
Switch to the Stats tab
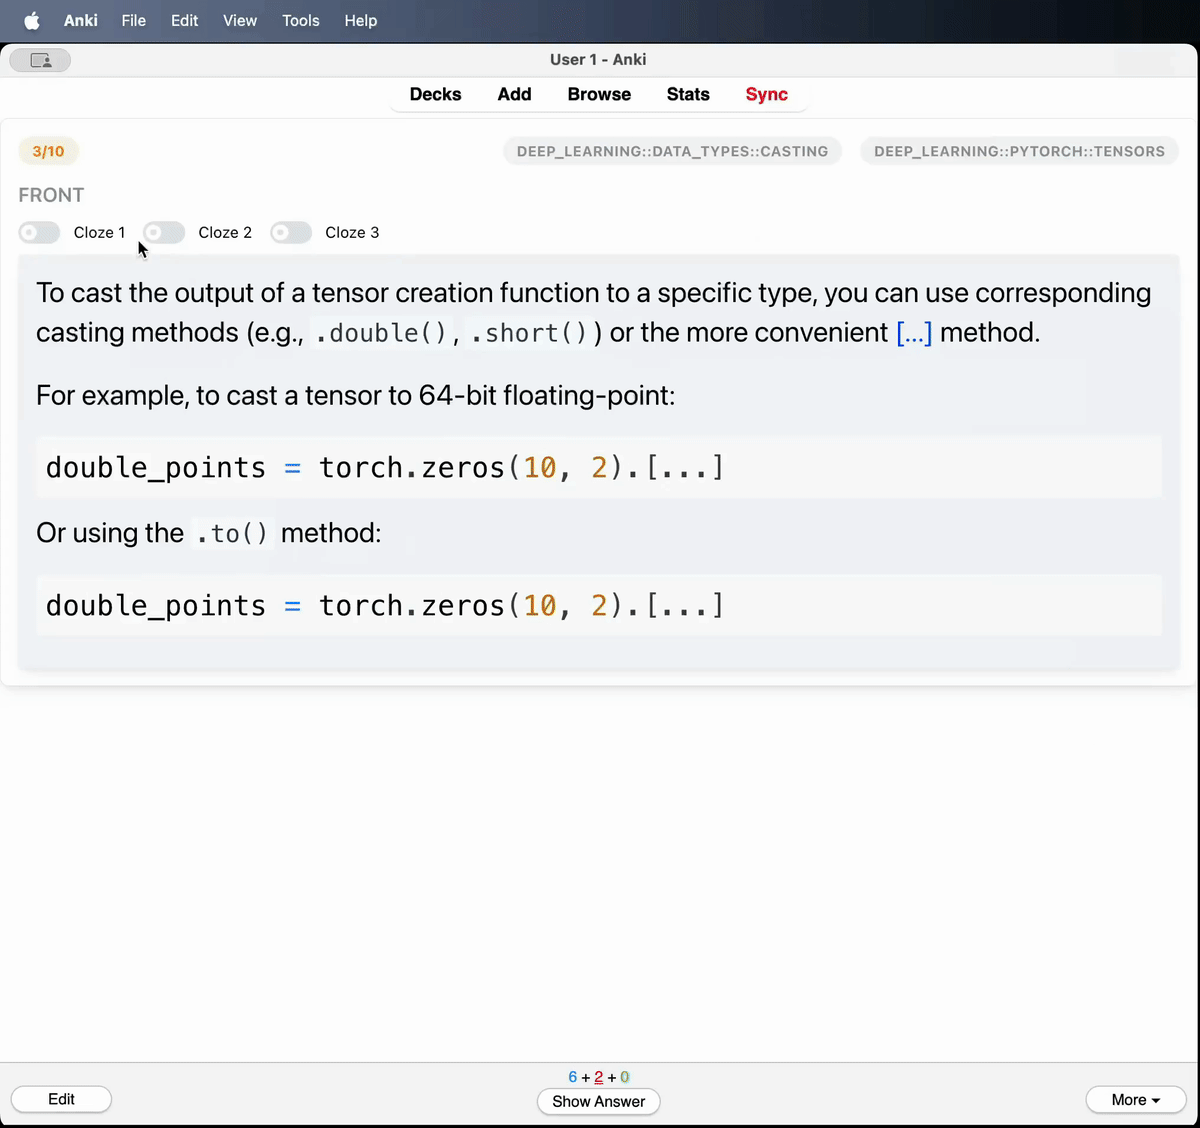tap(688, 94)
